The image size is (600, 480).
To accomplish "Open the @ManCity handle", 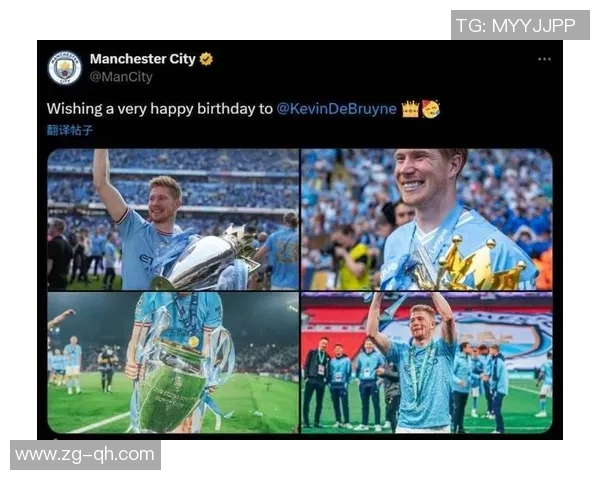I will click(x=121, y=77).
